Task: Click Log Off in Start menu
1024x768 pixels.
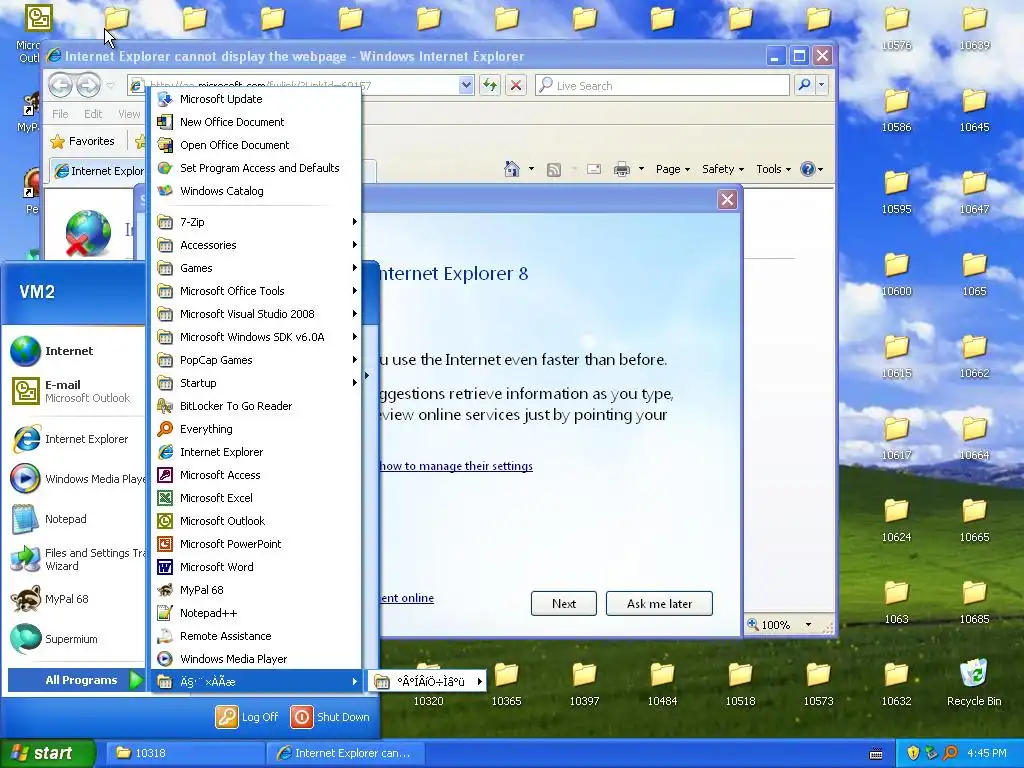Action: (x=247, y=717)
